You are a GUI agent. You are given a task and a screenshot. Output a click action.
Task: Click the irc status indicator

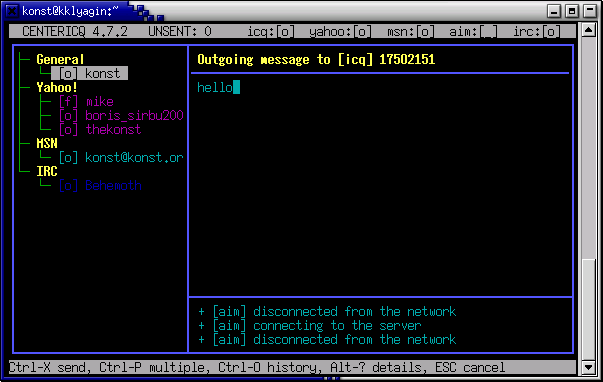coord(537,31)
